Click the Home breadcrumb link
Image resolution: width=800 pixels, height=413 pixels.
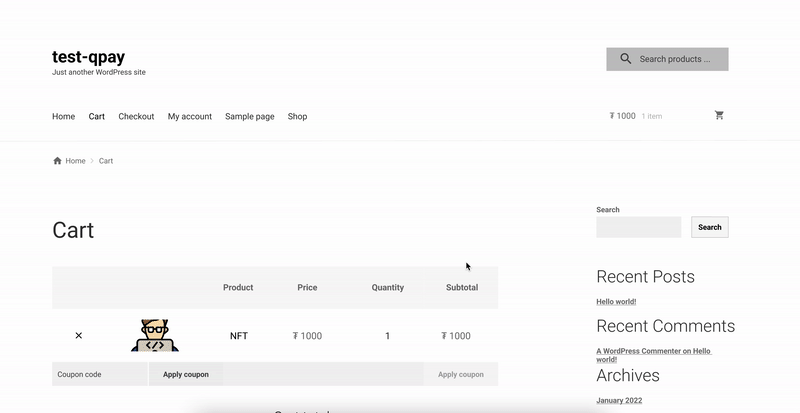point(76,161)
